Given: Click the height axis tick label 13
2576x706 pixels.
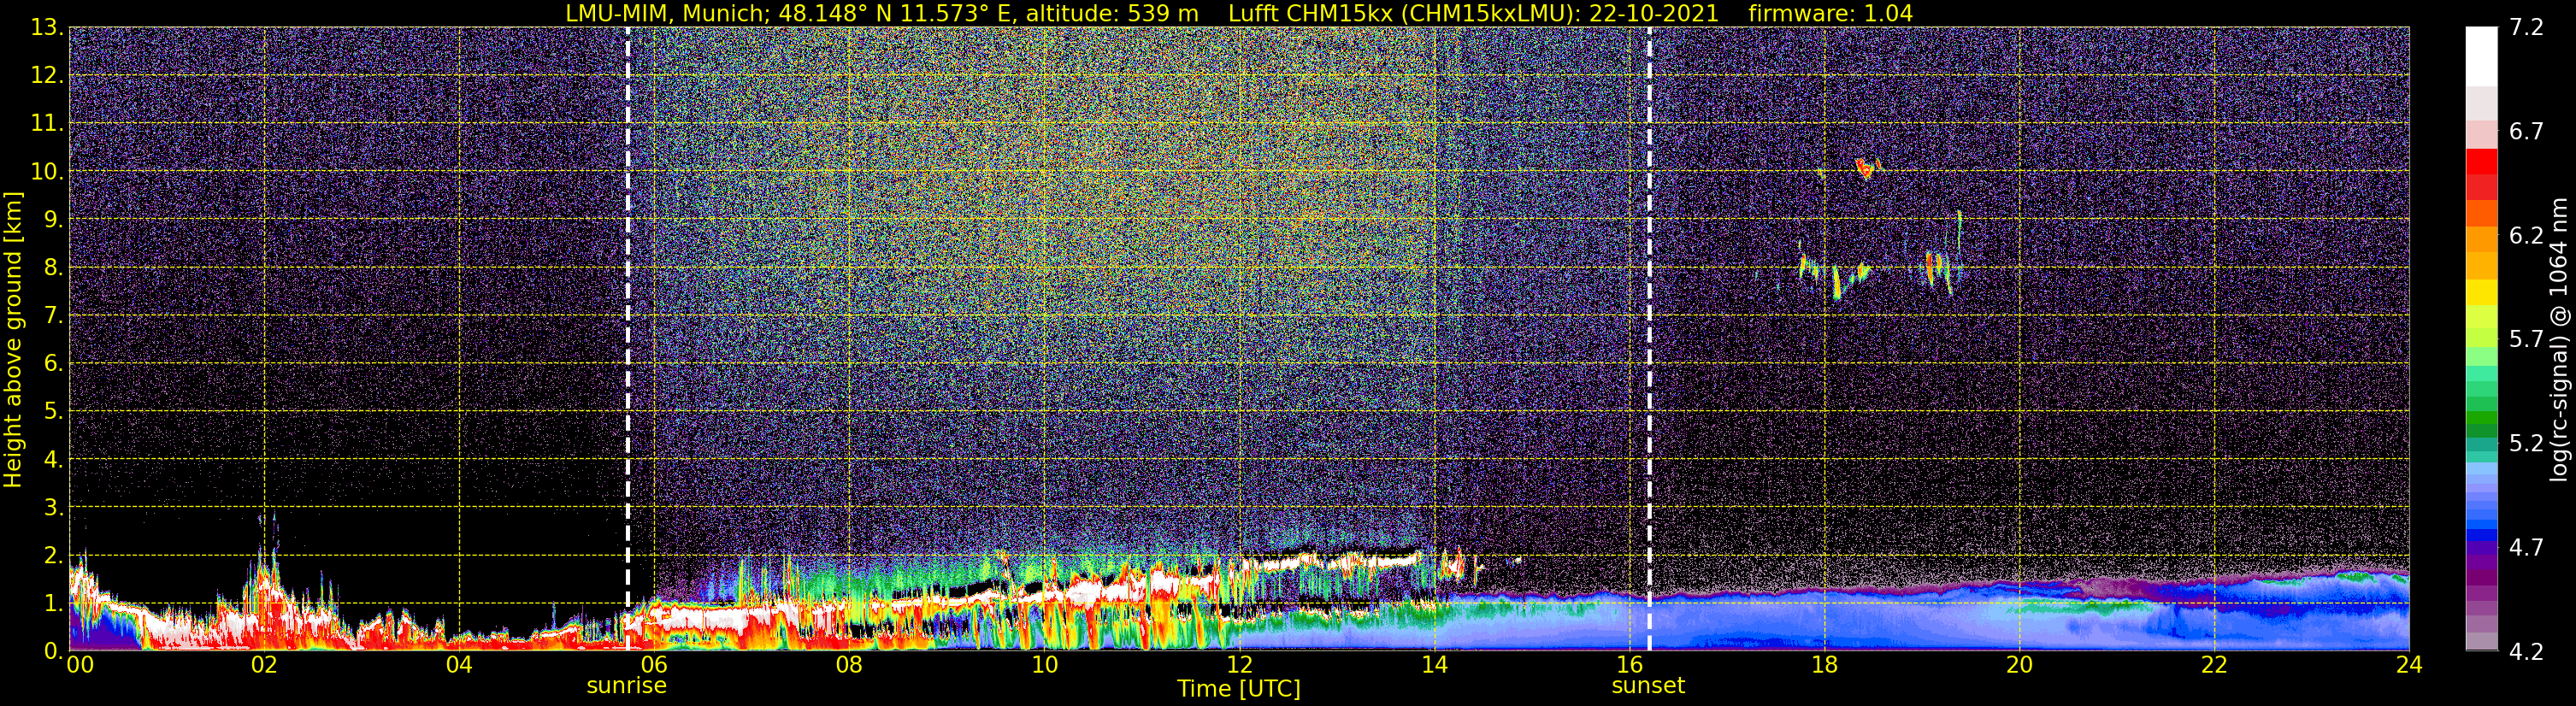Looking at the screenshot, I should tap(46, 28).
